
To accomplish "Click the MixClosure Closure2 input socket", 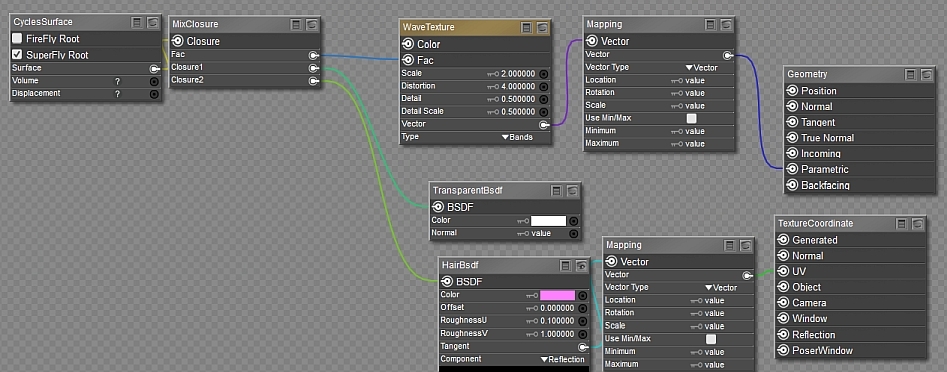I will pos(313,81).
